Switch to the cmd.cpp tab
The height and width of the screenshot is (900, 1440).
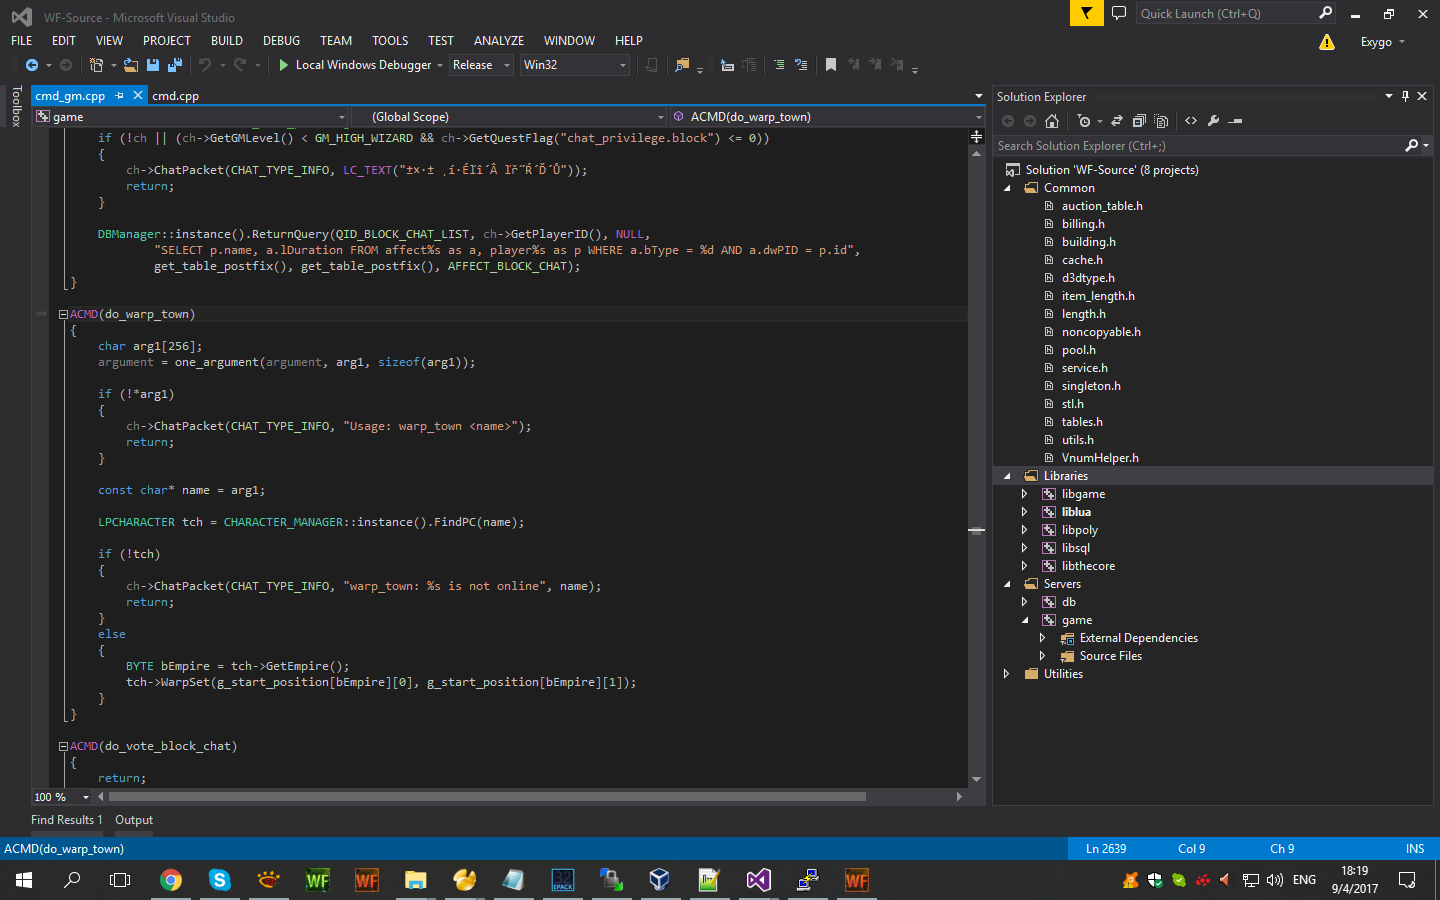pyautogui.click(x=175, y=96)
